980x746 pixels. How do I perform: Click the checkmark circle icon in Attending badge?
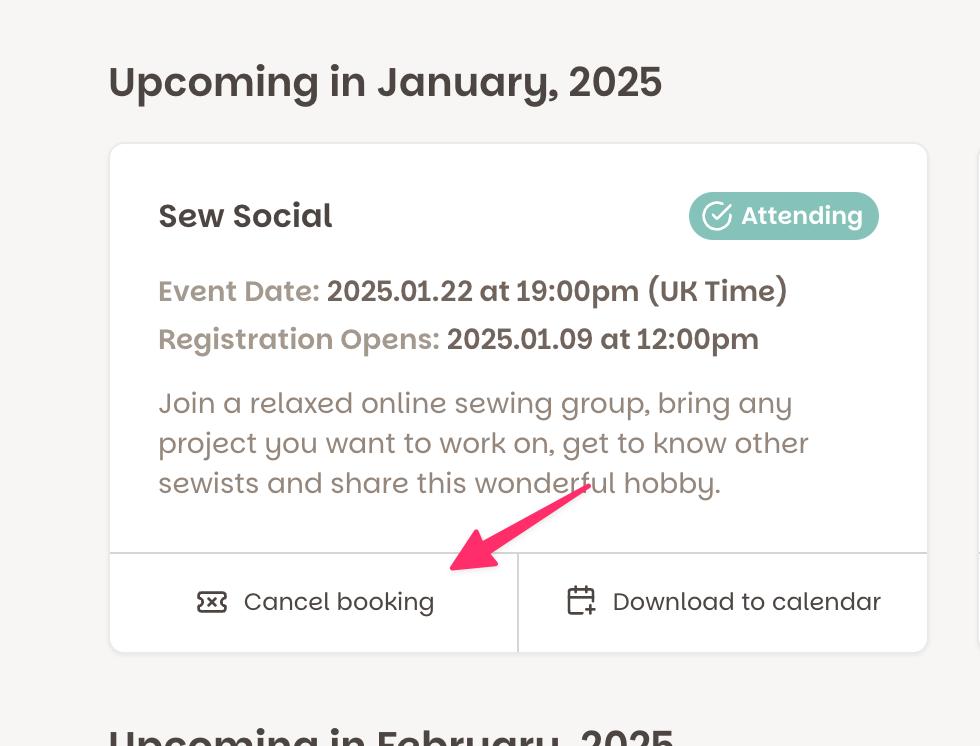(717, 216)
